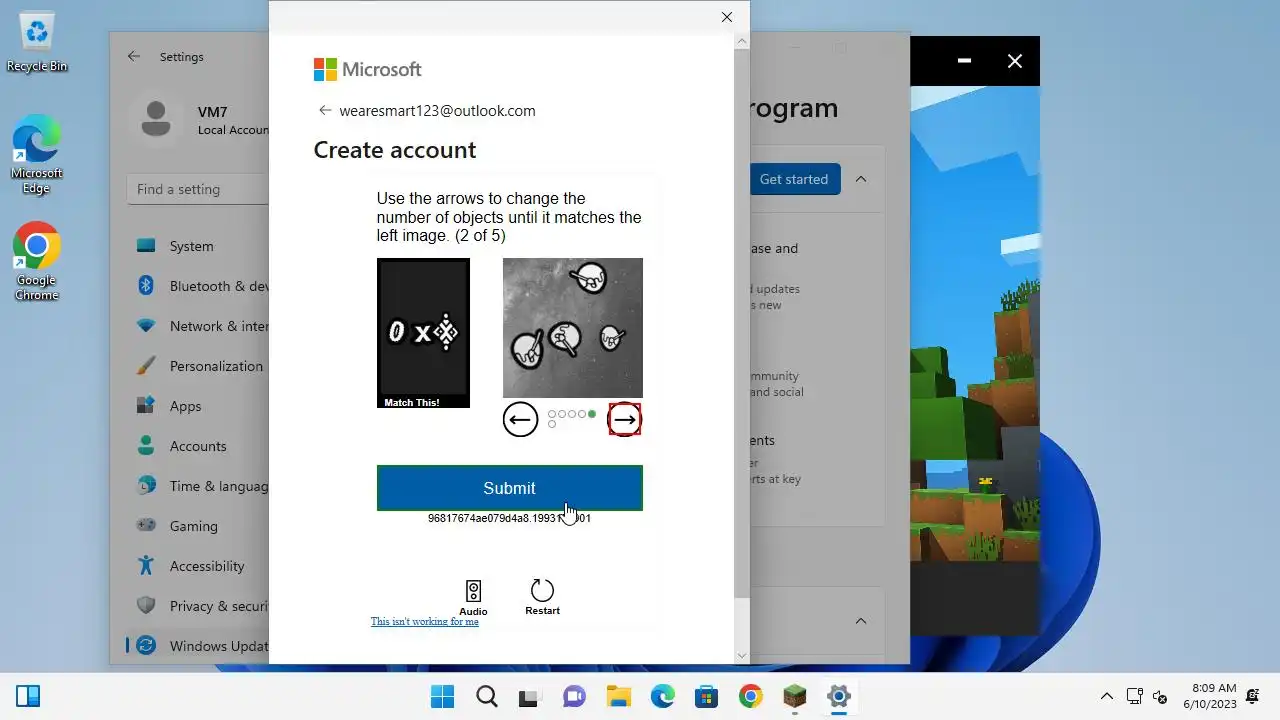1280x720 pixels.
Task: Switch to Minecraft on taskbar
Action: pos(794,696)
